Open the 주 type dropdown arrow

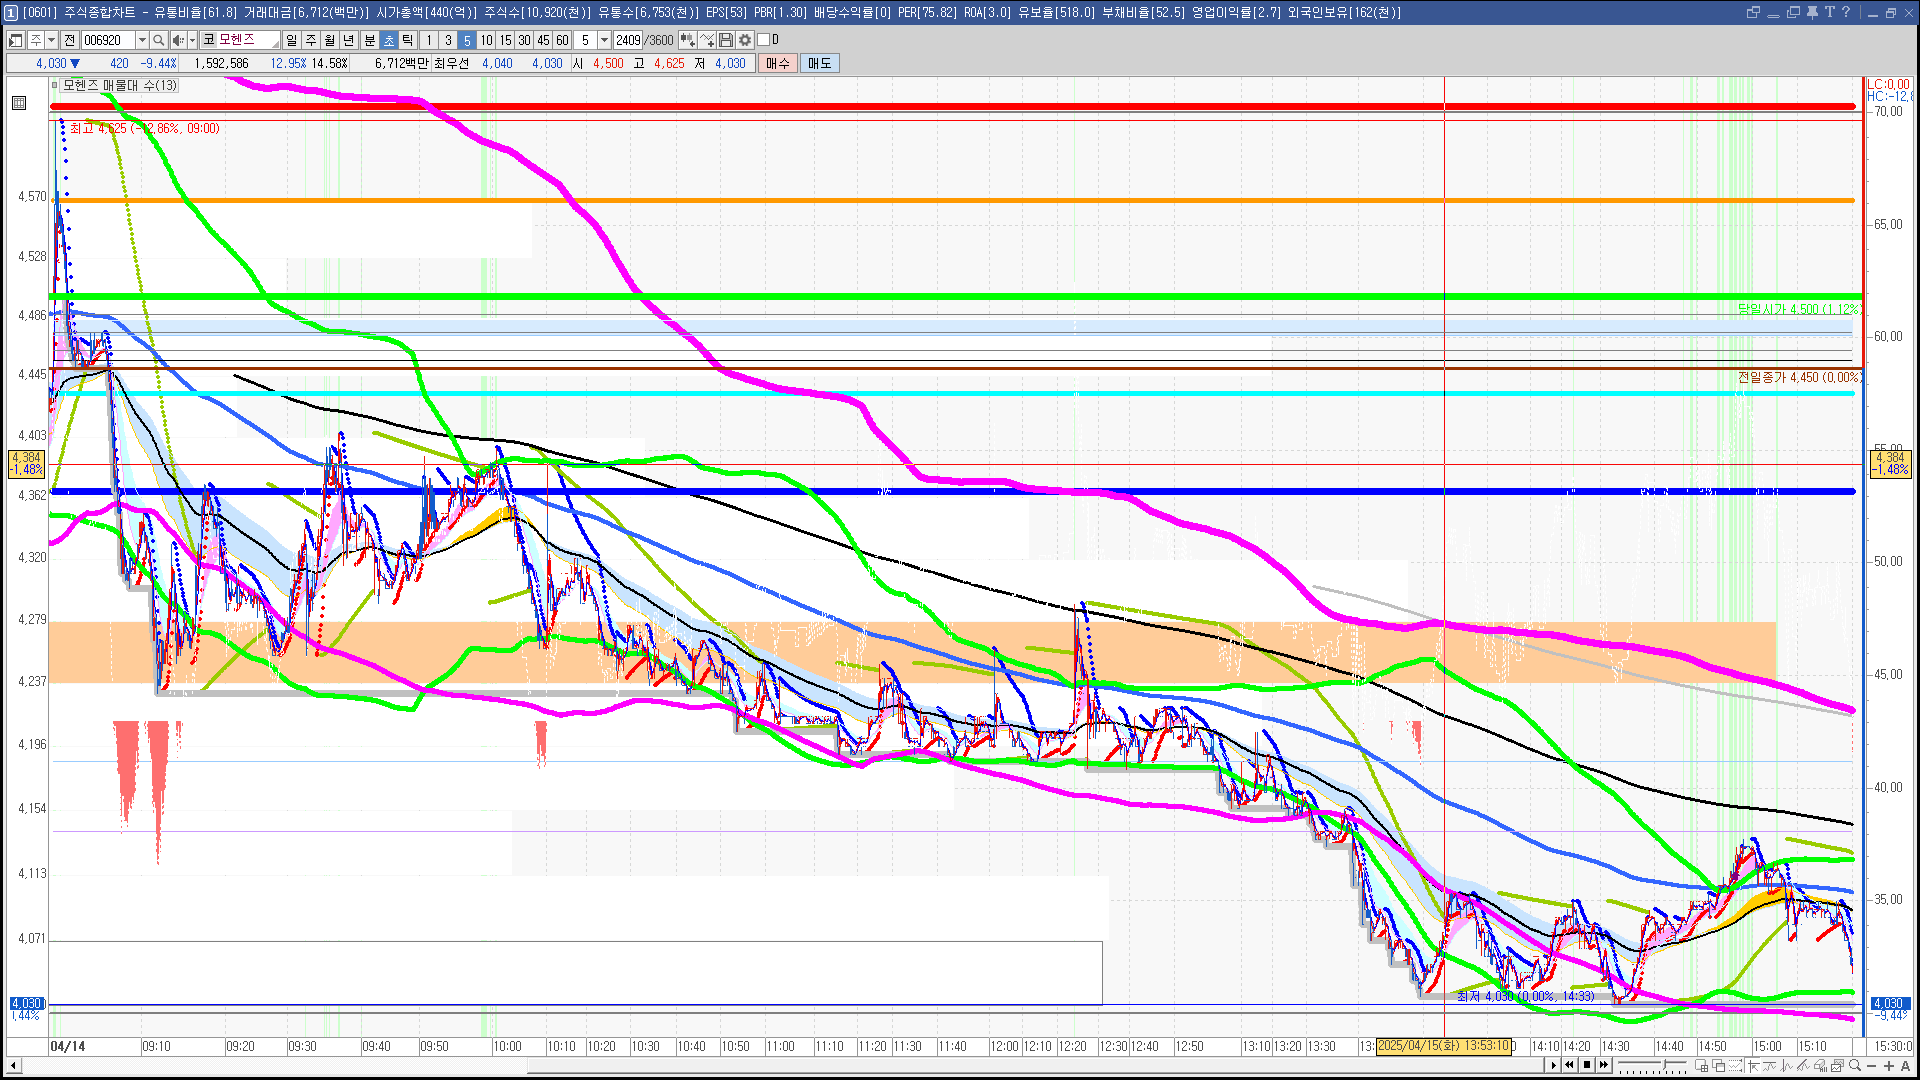coord(51,40)
